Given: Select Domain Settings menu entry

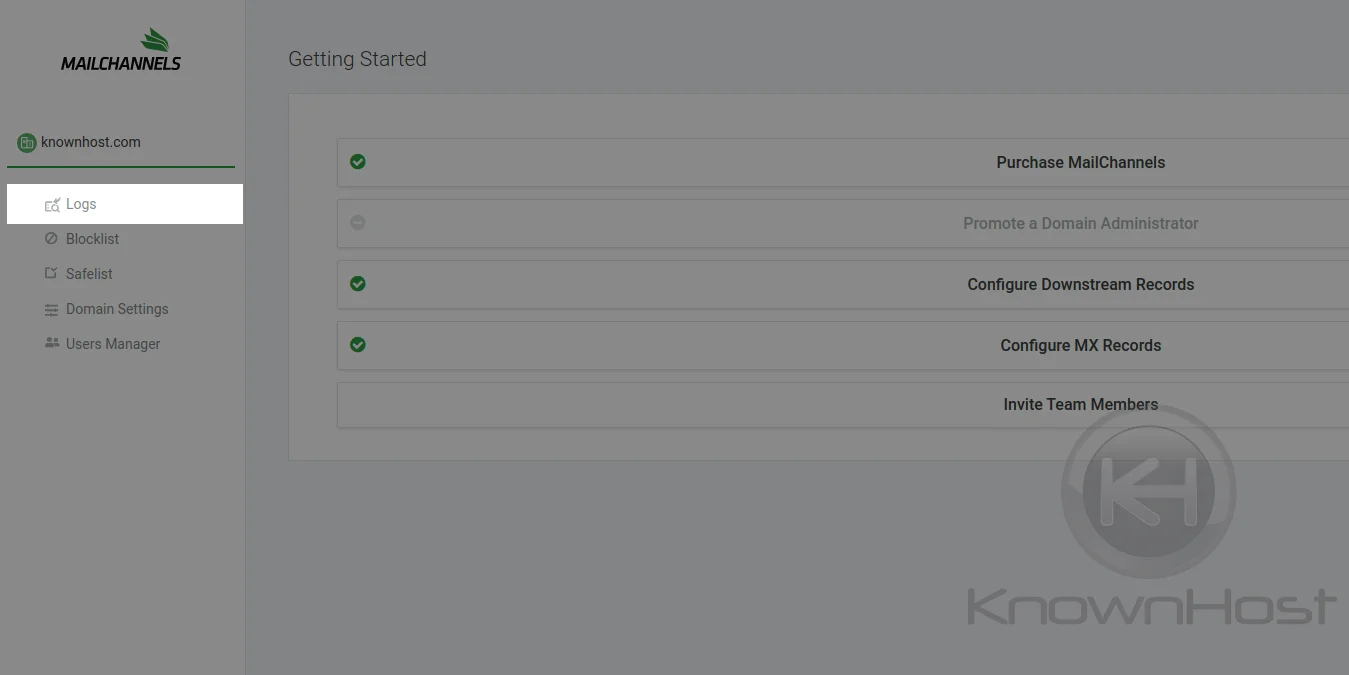Looking at the screenshot, I should coord(117,309).
